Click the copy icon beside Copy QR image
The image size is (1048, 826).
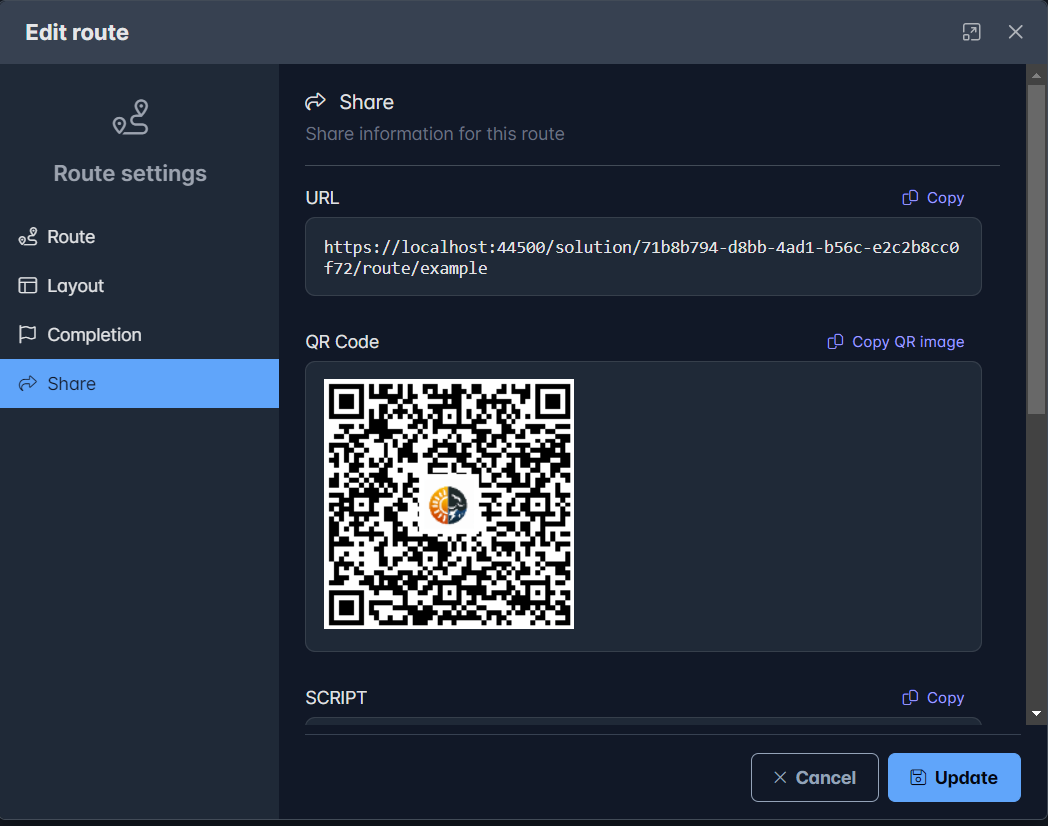coord(835,342)
